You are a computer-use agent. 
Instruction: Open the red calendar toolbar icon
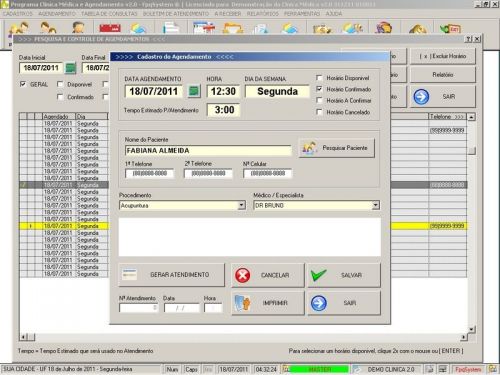110,28
